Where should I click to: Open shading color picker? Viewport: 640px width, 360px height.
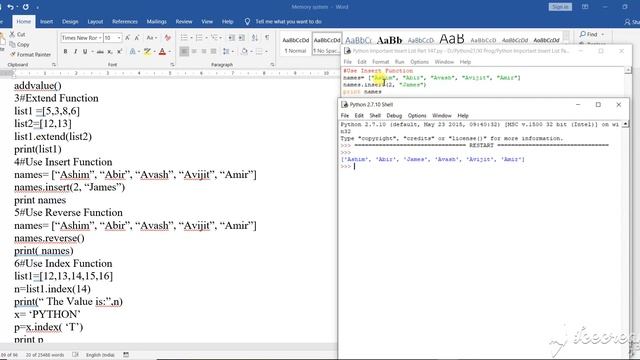[244, 51]
